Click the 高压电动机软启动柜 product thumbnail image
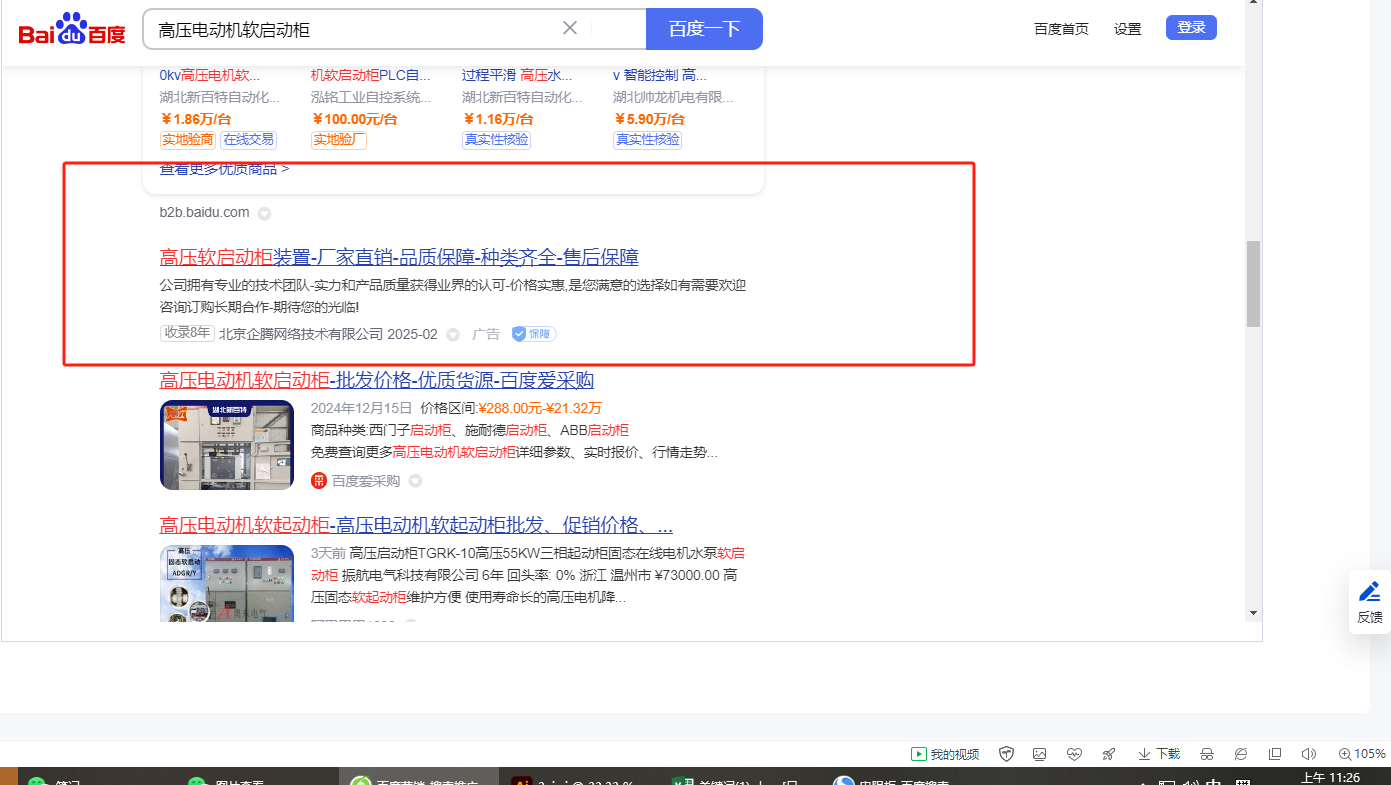Viewport: 1391px width, 785px height. click(227, 445)
